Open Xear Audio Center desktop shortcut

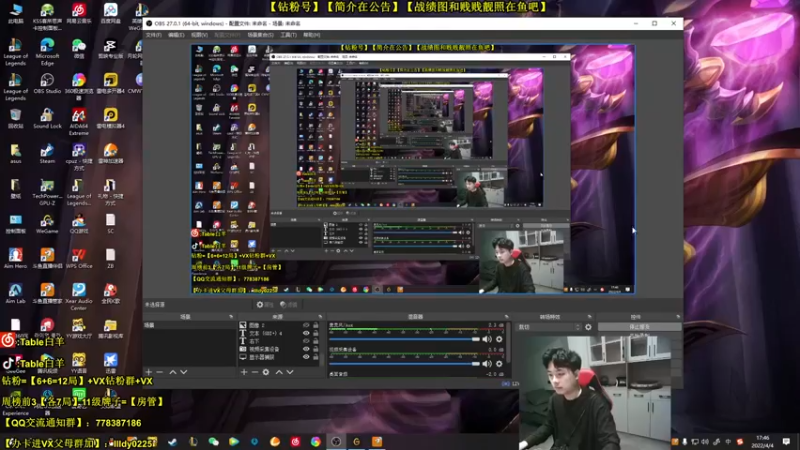point(79,297)
